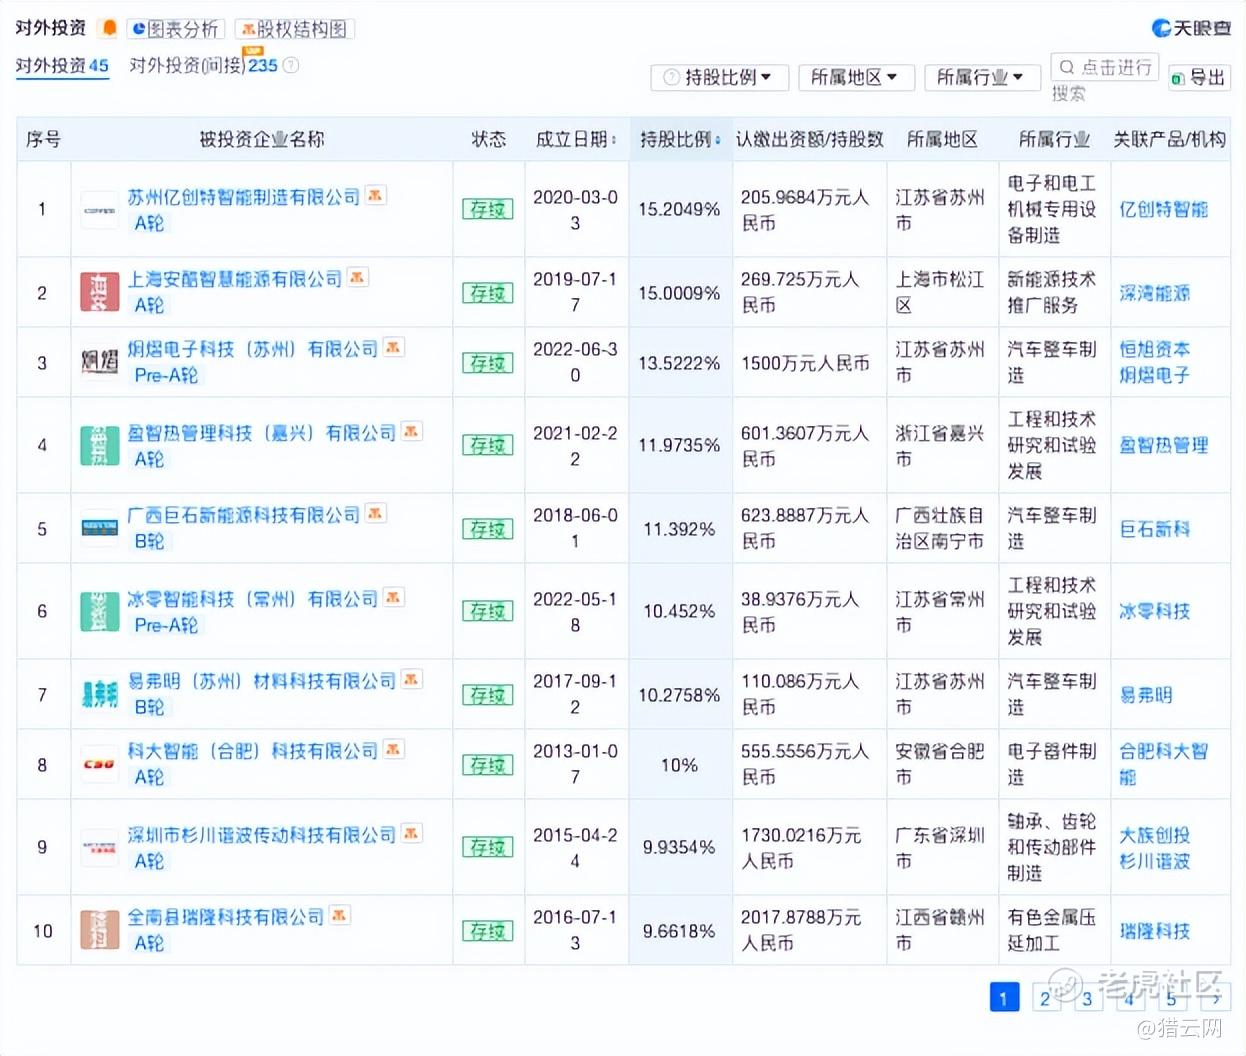
Task: Open 炯熠电子科技（苏州）有限公司 link
Action: [252, 349]
